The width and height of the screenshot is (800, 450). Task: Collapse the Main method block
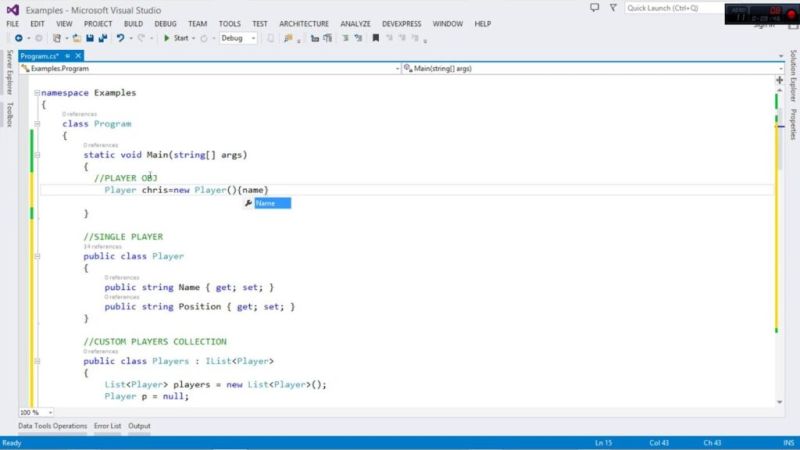tap(37, 155)
